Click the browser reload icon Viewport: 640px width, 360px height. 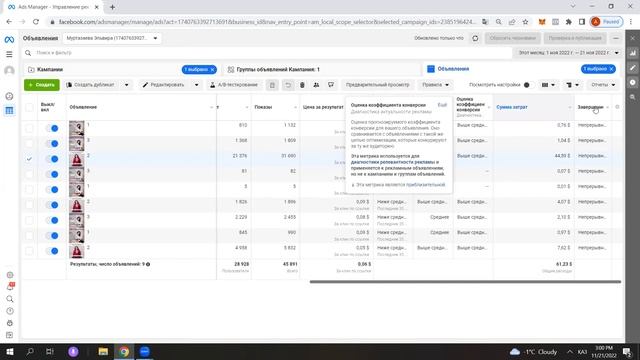click(x=36, y=22)
